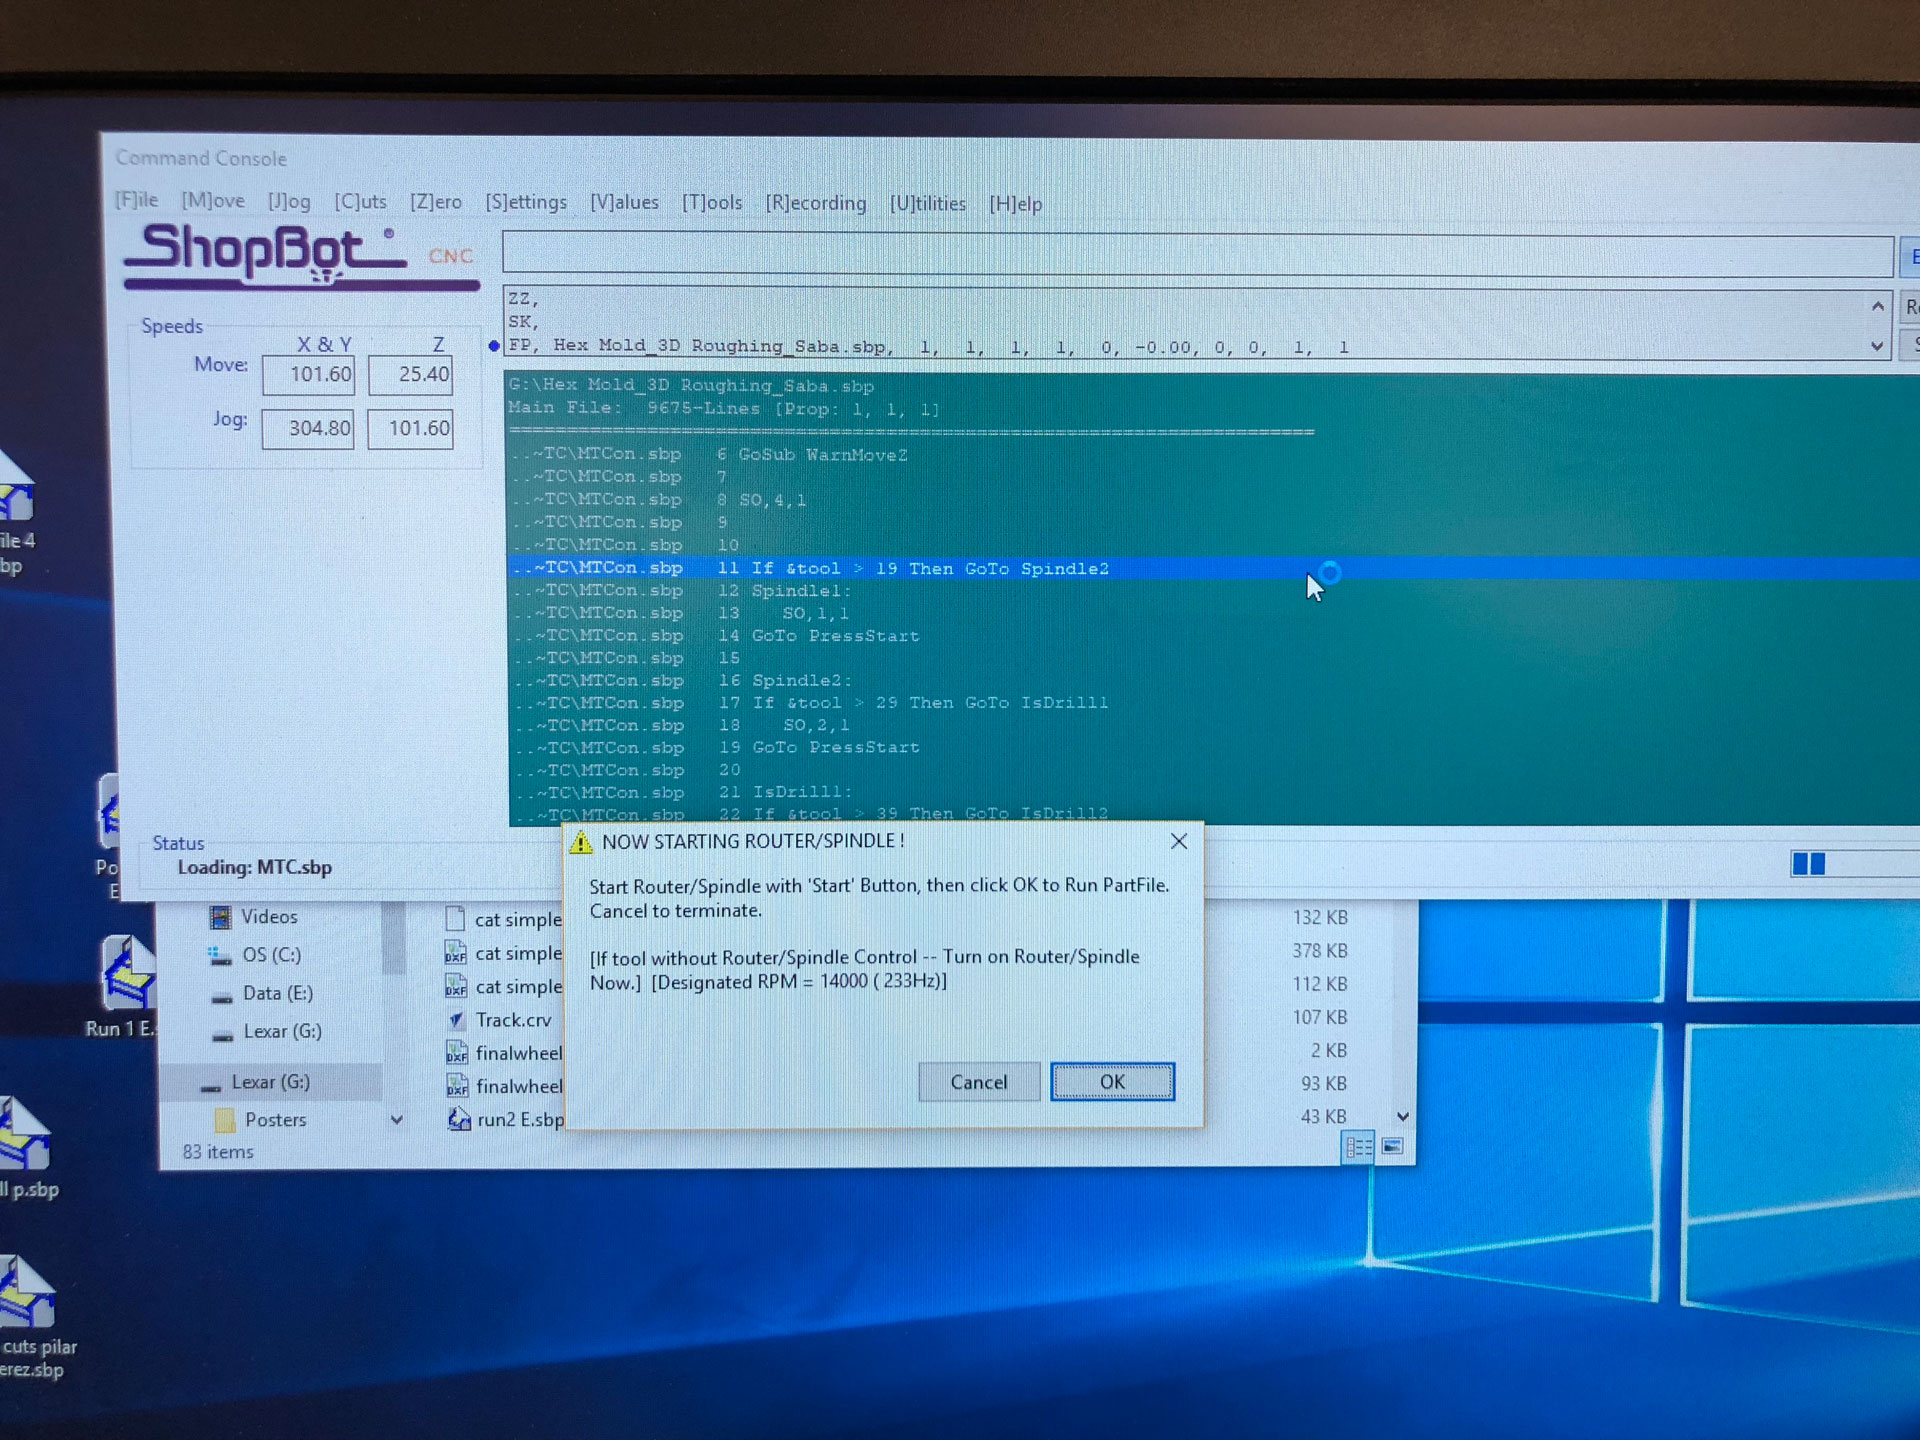Open the [Z]ero menu
The width and height of the screenshot is (1920, 1440).
tap(436, 202)
